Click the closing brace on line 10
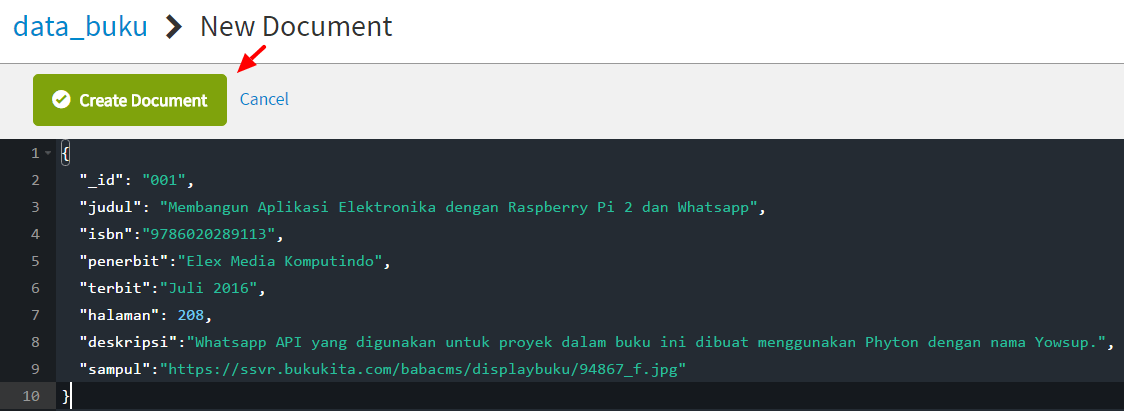Viewport: 1124px width, 411px height. (x=66, y=397)
